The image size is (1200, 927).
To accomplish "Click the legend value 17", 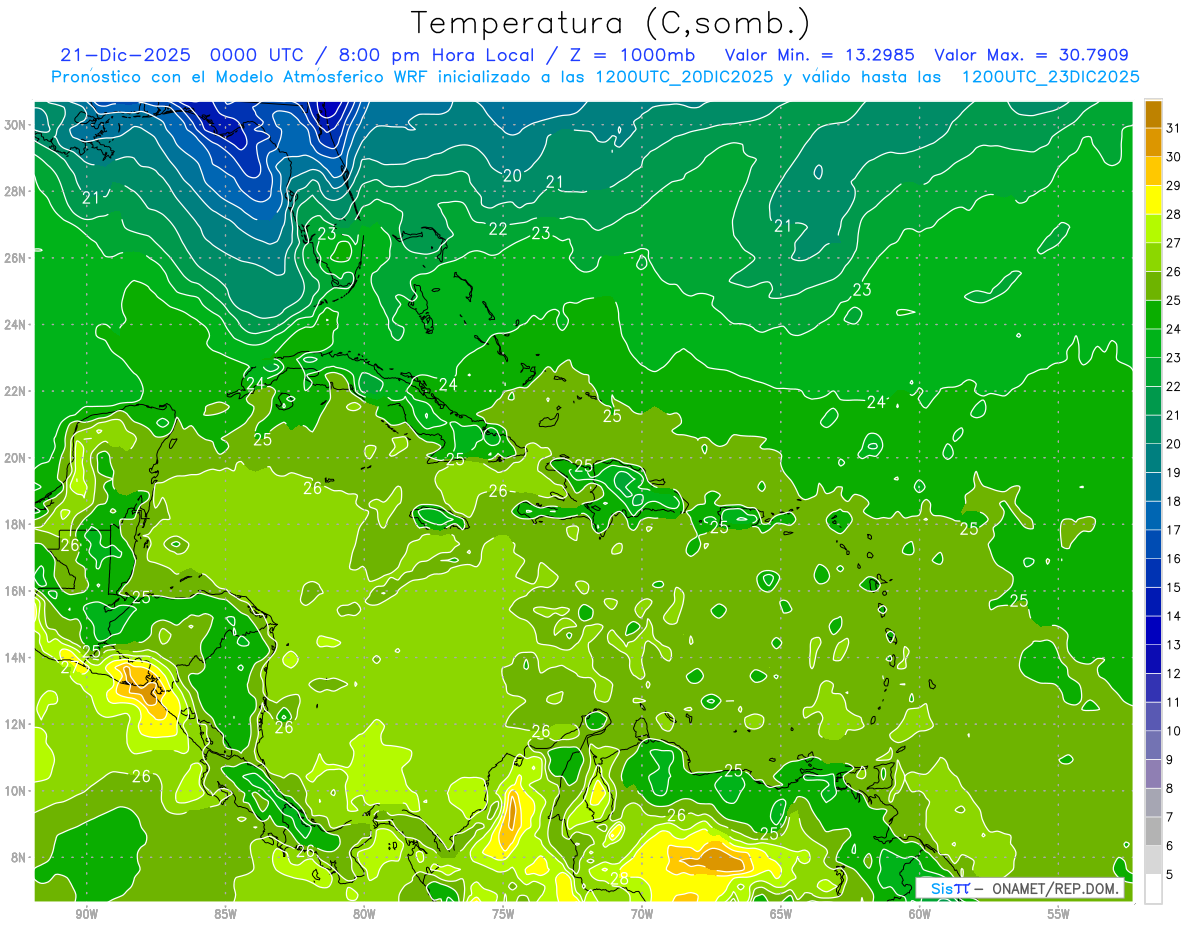I will pos(1174,530).
